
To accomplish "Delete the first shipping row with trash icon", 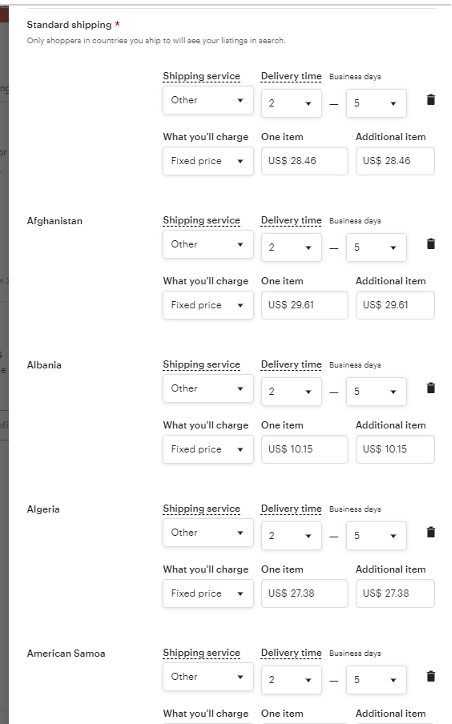I will tap(431, 100).
